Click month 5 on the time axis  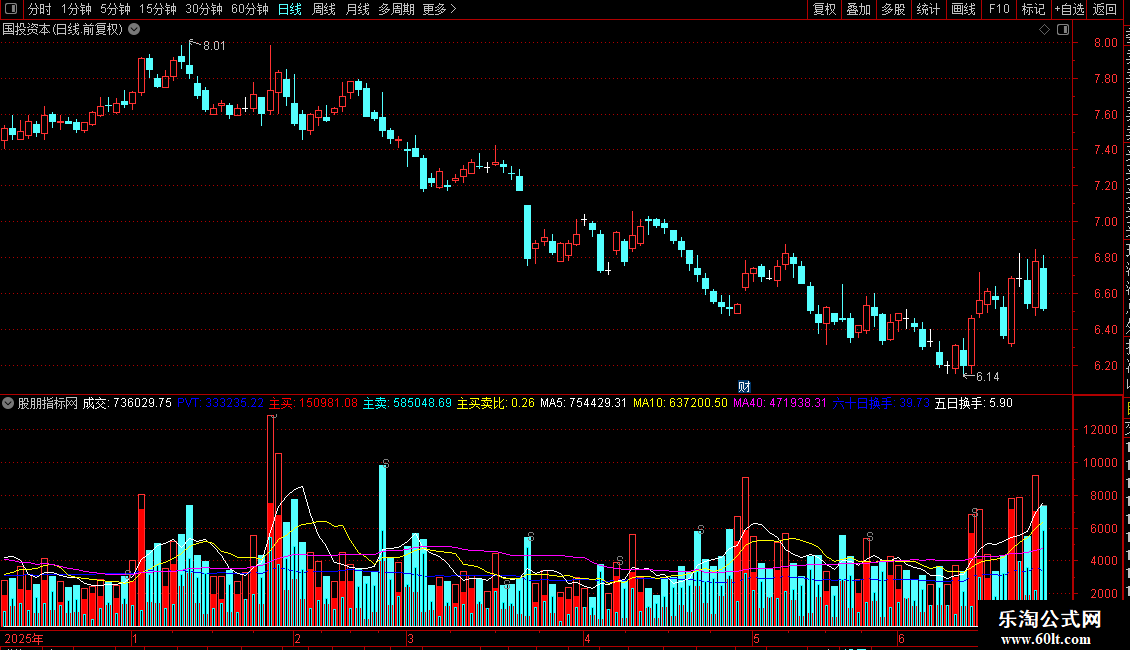click(x=756, y=638)
